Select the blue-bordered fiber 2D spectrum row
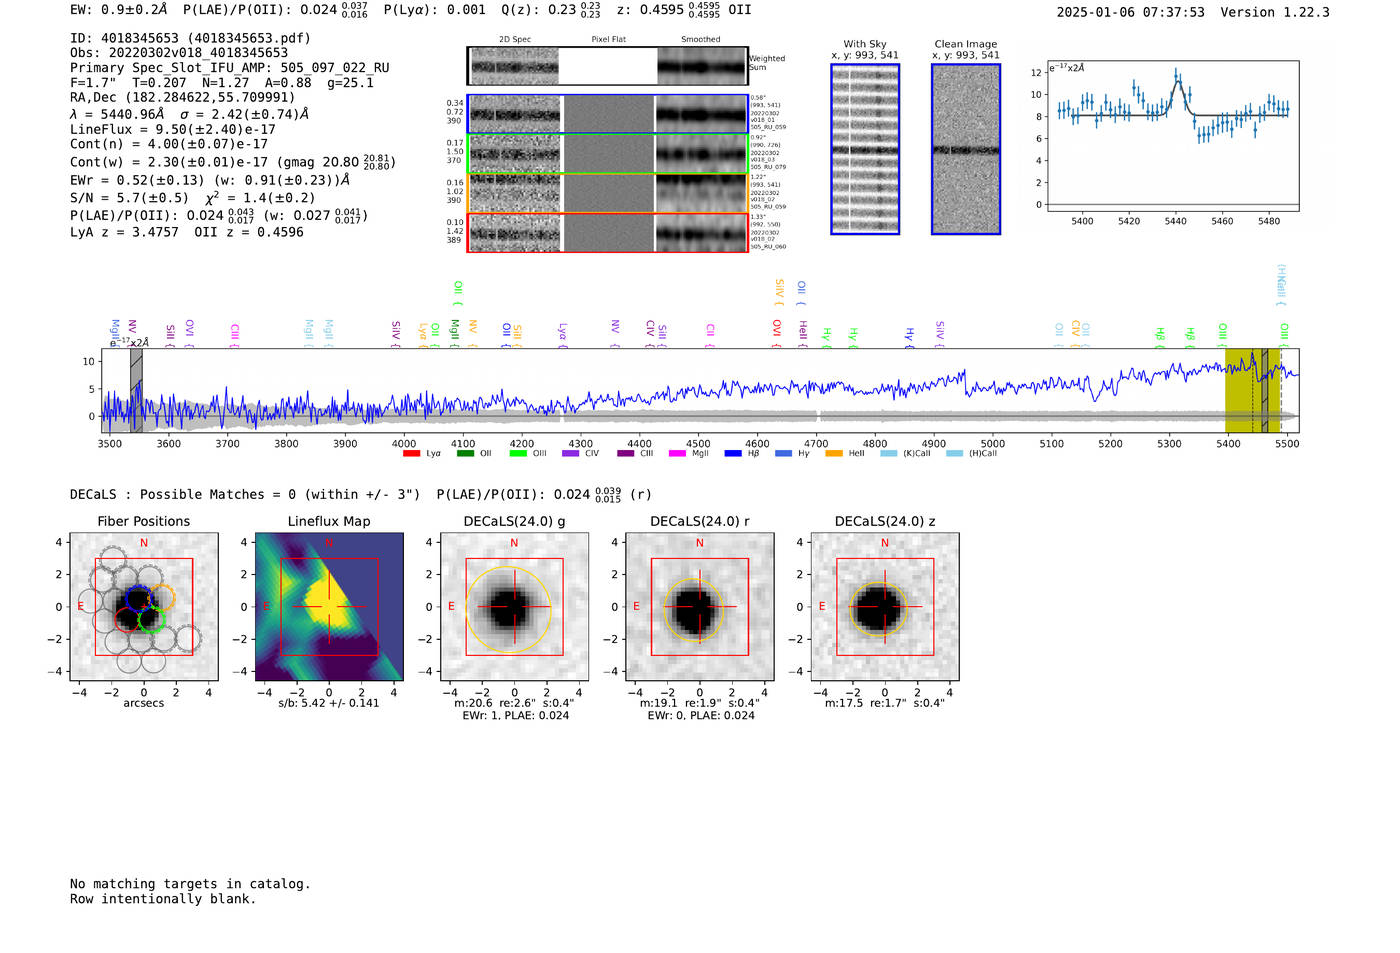 pos(607,114)
